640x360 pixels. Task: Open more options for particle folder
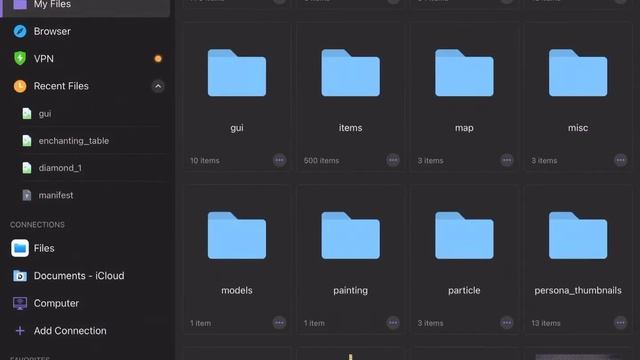507,323
